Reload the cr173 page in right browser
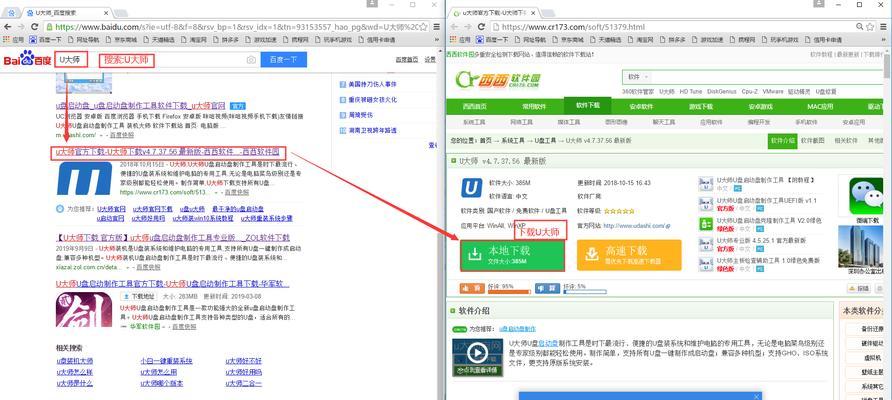Image resolution: width=892 pixels, height=400 pixels. 481,27
